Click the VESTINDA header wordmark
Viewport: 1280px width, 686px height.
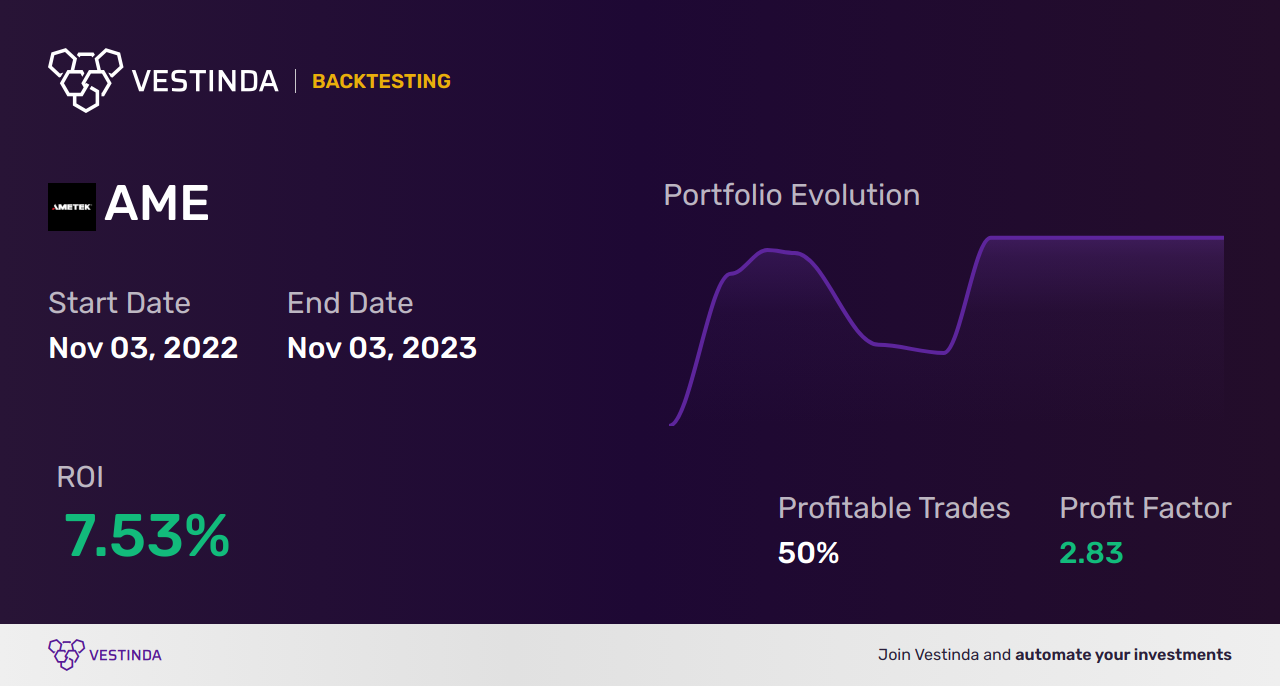[206, 81]
